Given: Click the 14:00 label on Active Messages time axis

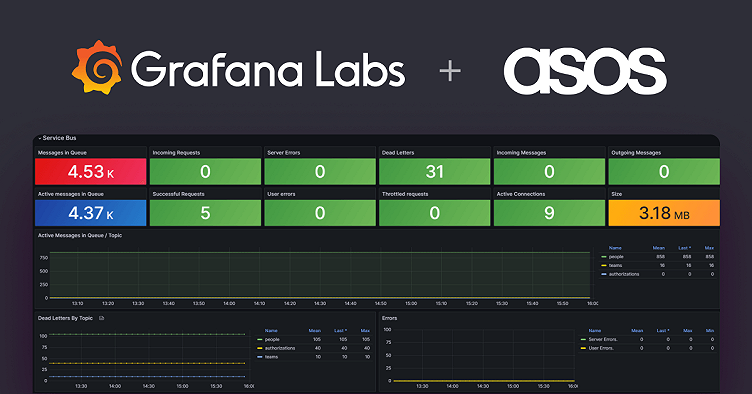Looking at the screenshot, I should [229, 303].
